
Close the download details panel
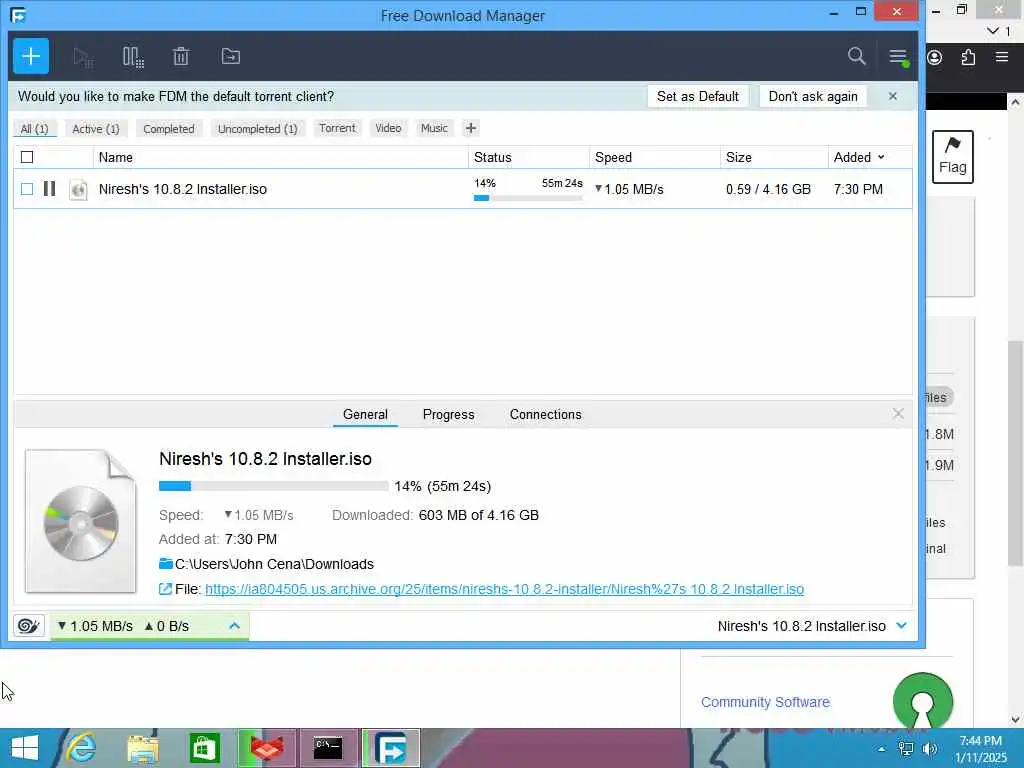pos(898,413)
